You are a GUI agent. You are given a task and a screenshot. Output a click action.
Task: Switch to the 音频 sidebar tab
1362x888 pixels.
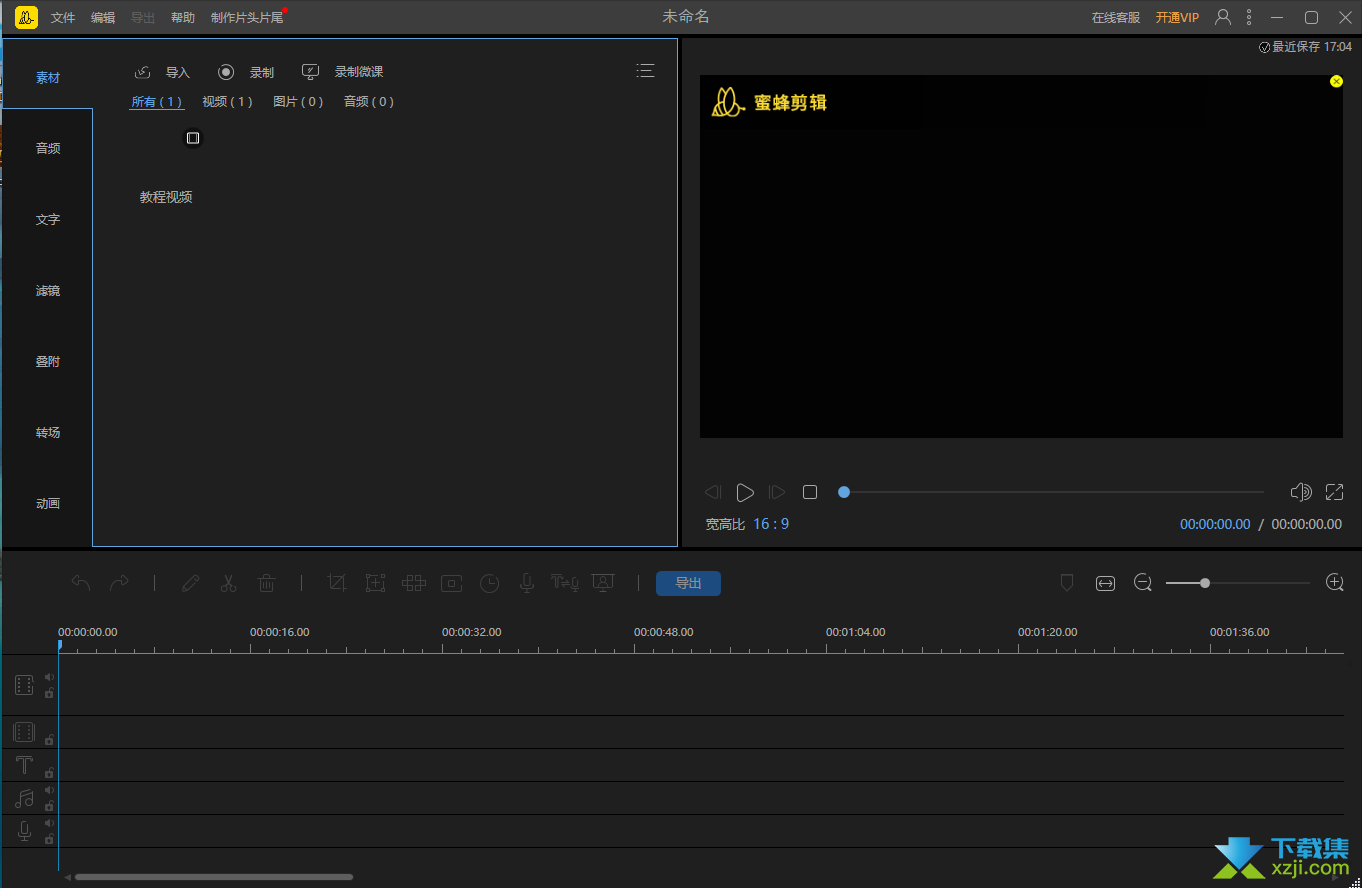48,148
